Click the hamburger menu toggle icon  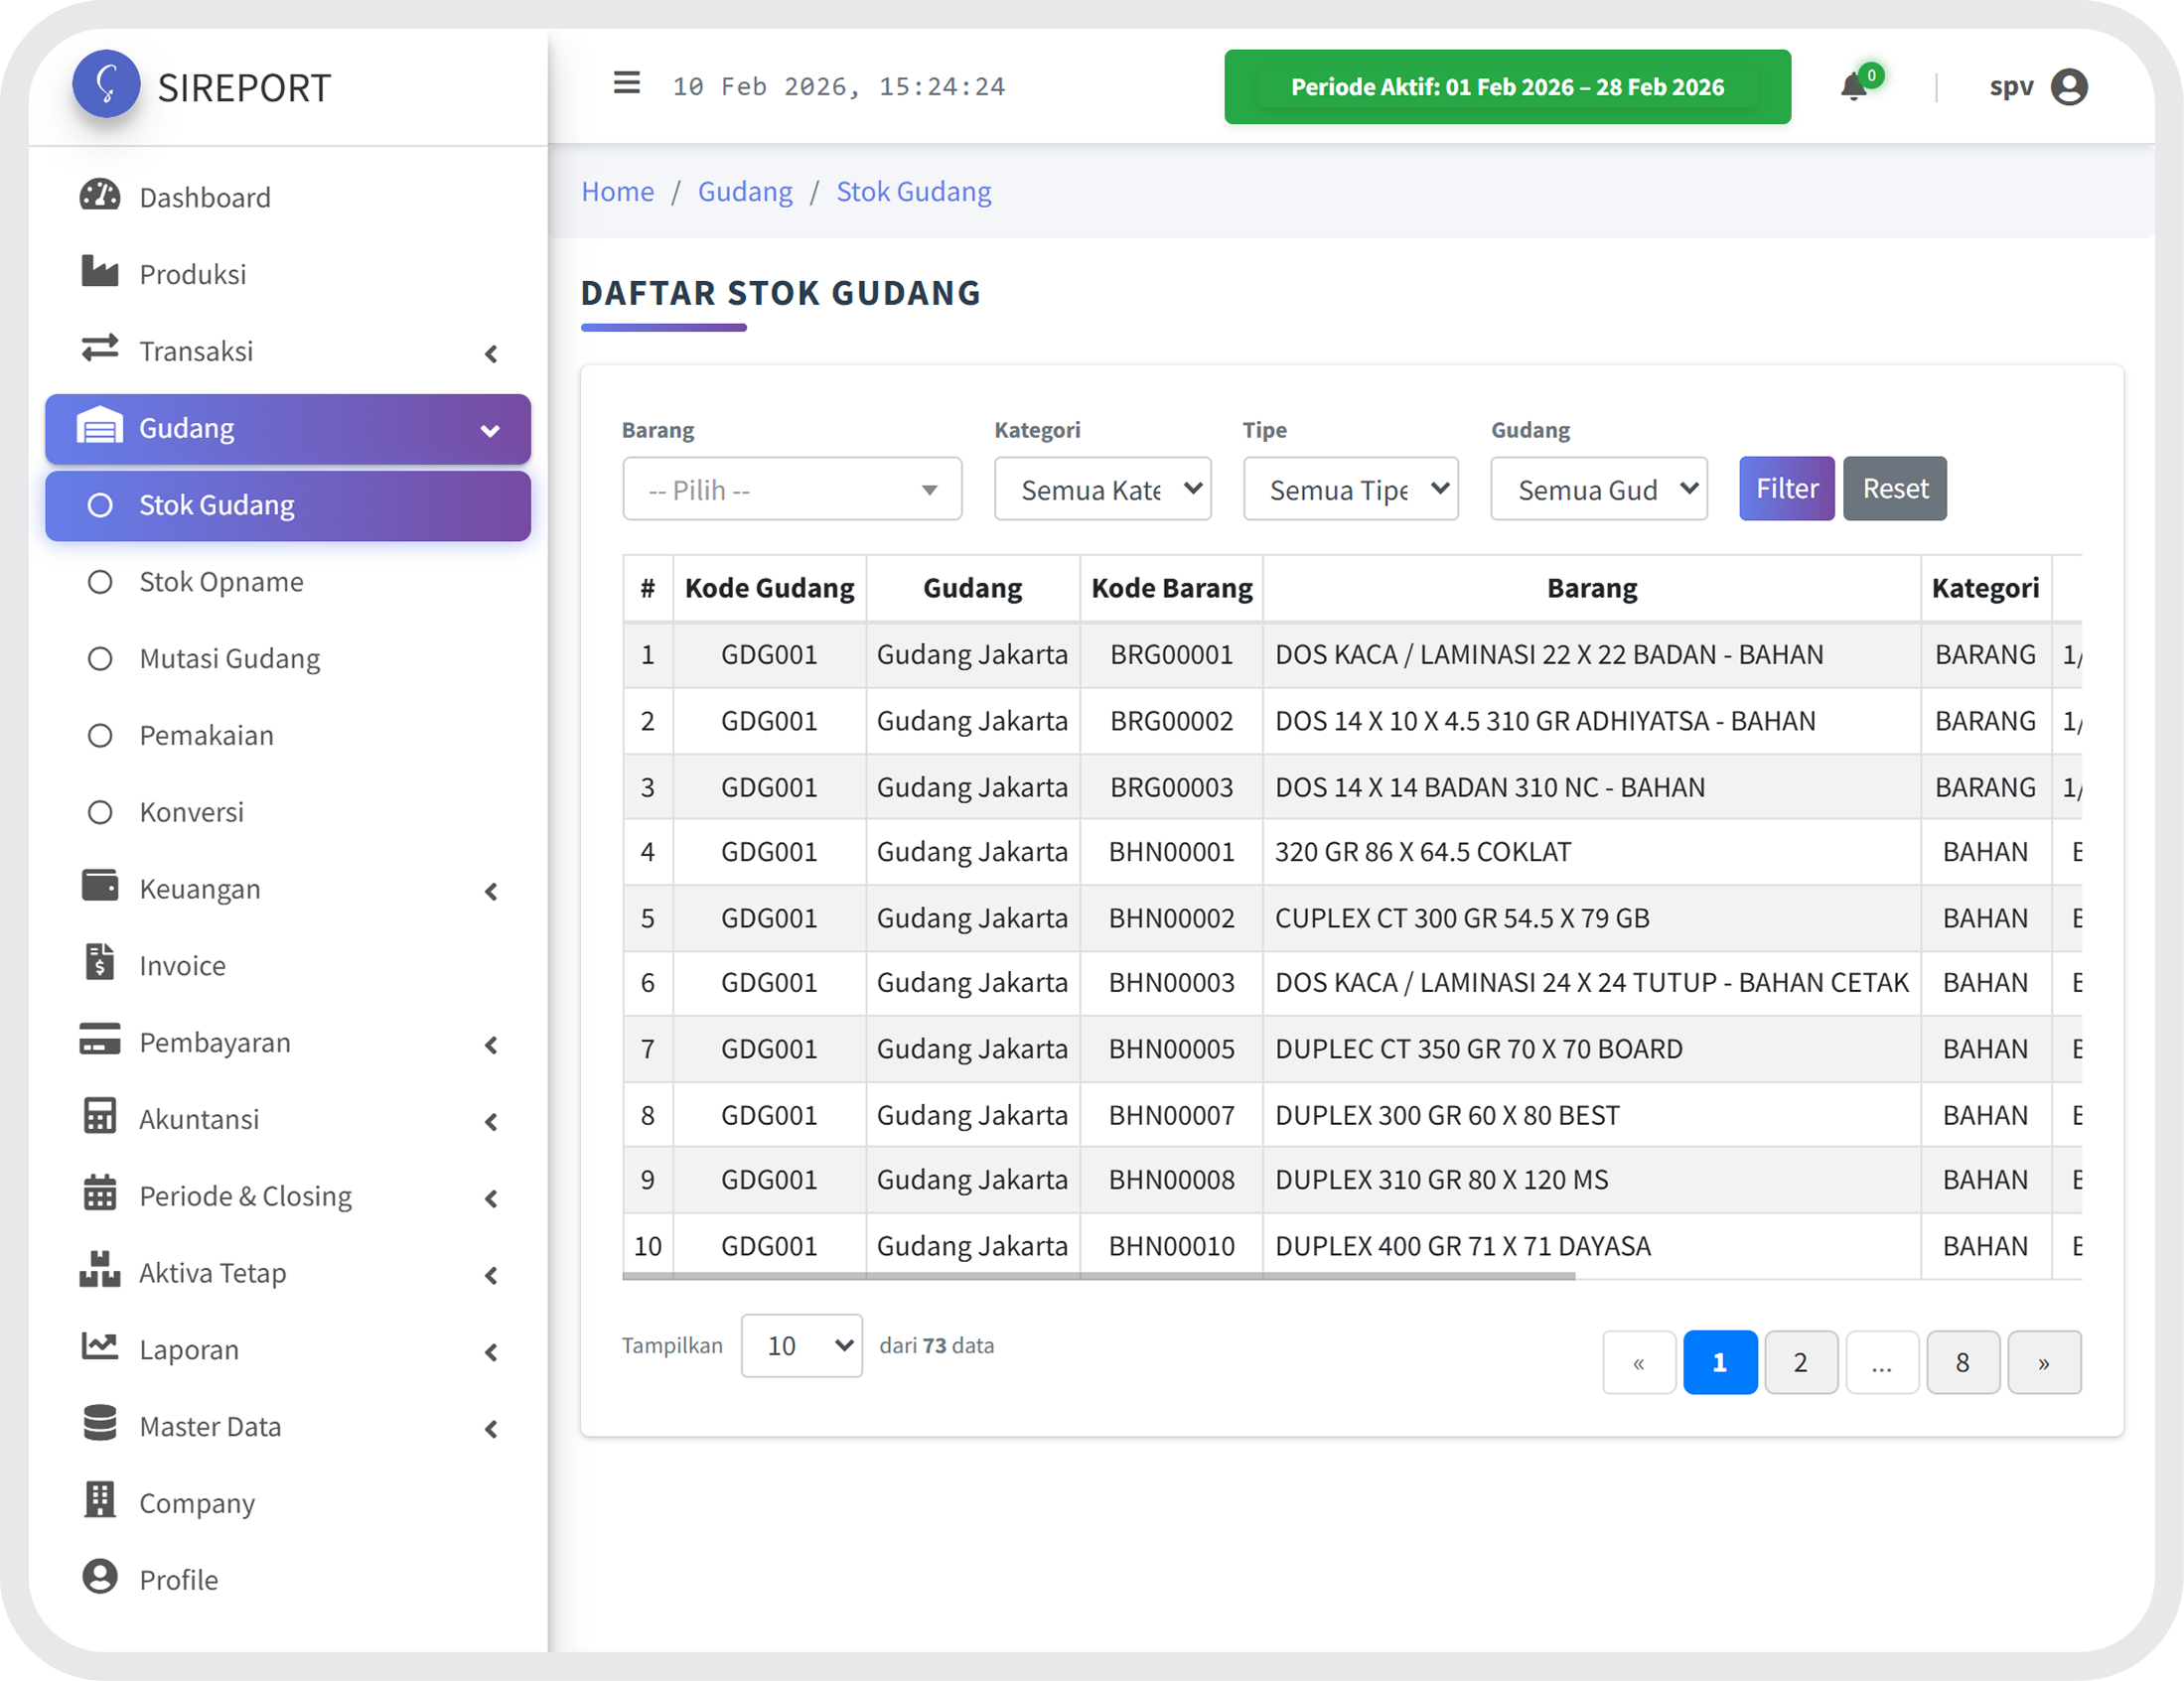coord(626,83)
